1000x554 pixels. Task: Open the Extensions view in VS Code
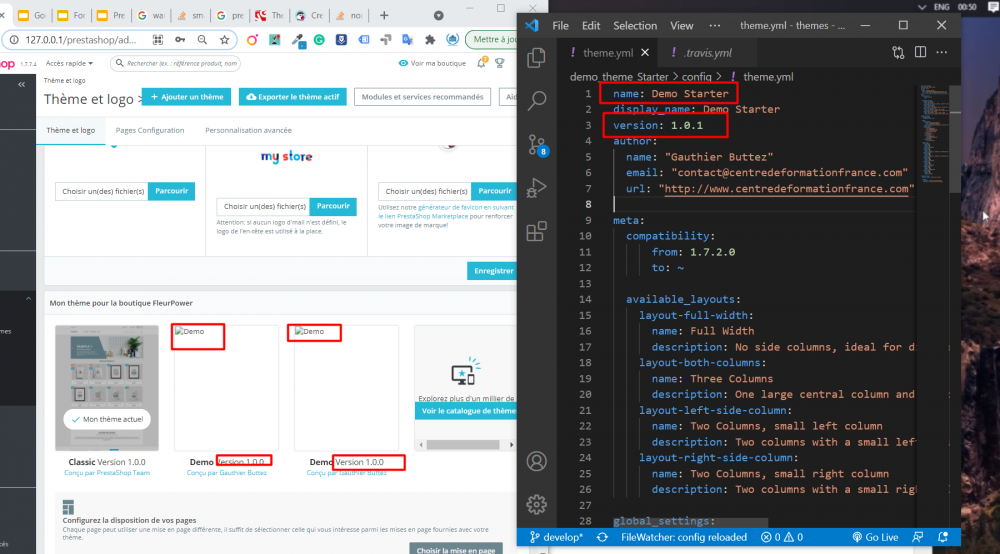point(537,232)
